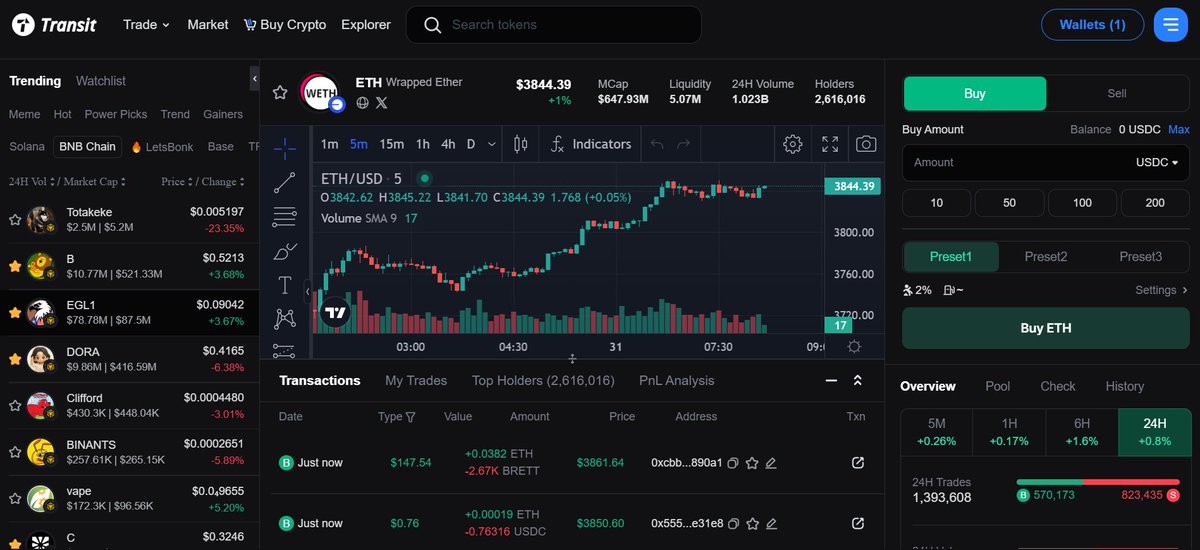1200x550 pixels.
Task: Sort by Price / Change column
Action: pos(204,182)
